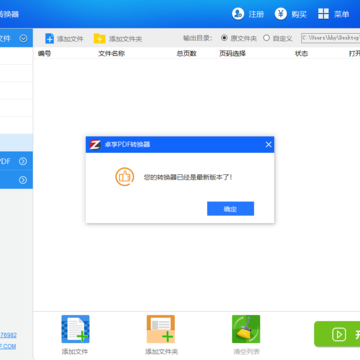Close the update dialog with X
360x360 pixels.
(x=268, y=145)
